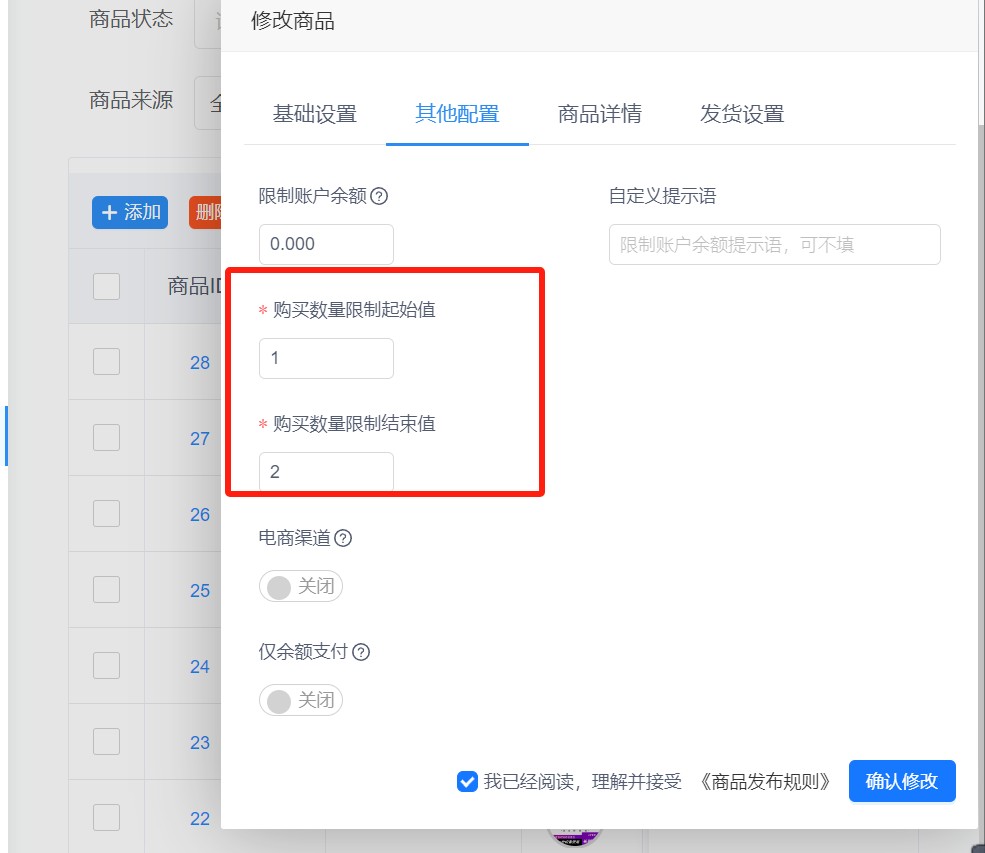Click the 确认修改 confirm button
The width and height of the screenshot is (985, 853).
pos(901,781)
